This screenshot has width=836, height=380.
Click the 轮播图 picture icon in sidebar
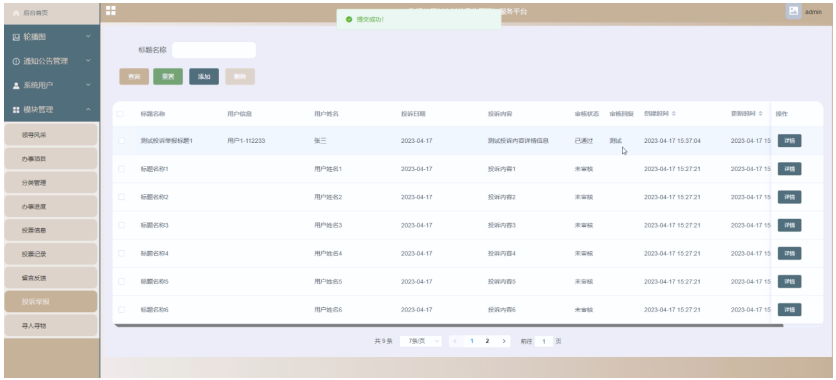pos(16,37)
